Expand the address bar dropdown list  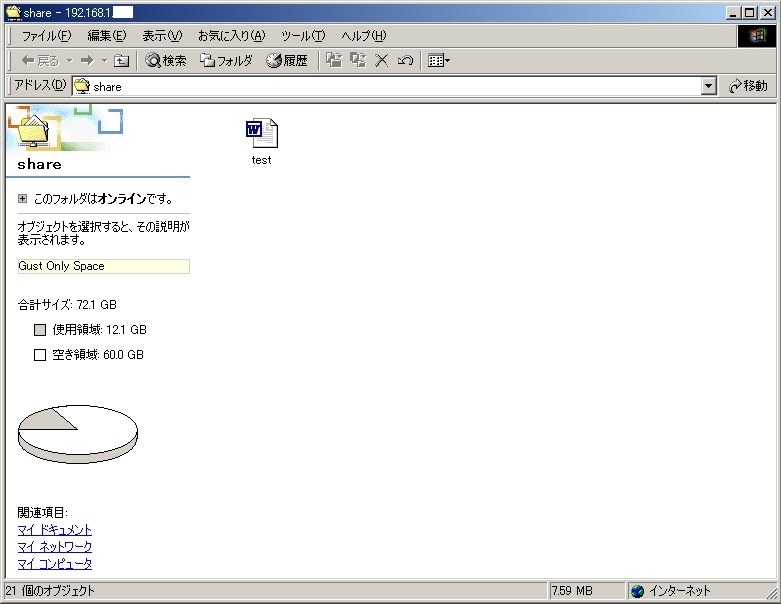point(709,87)
